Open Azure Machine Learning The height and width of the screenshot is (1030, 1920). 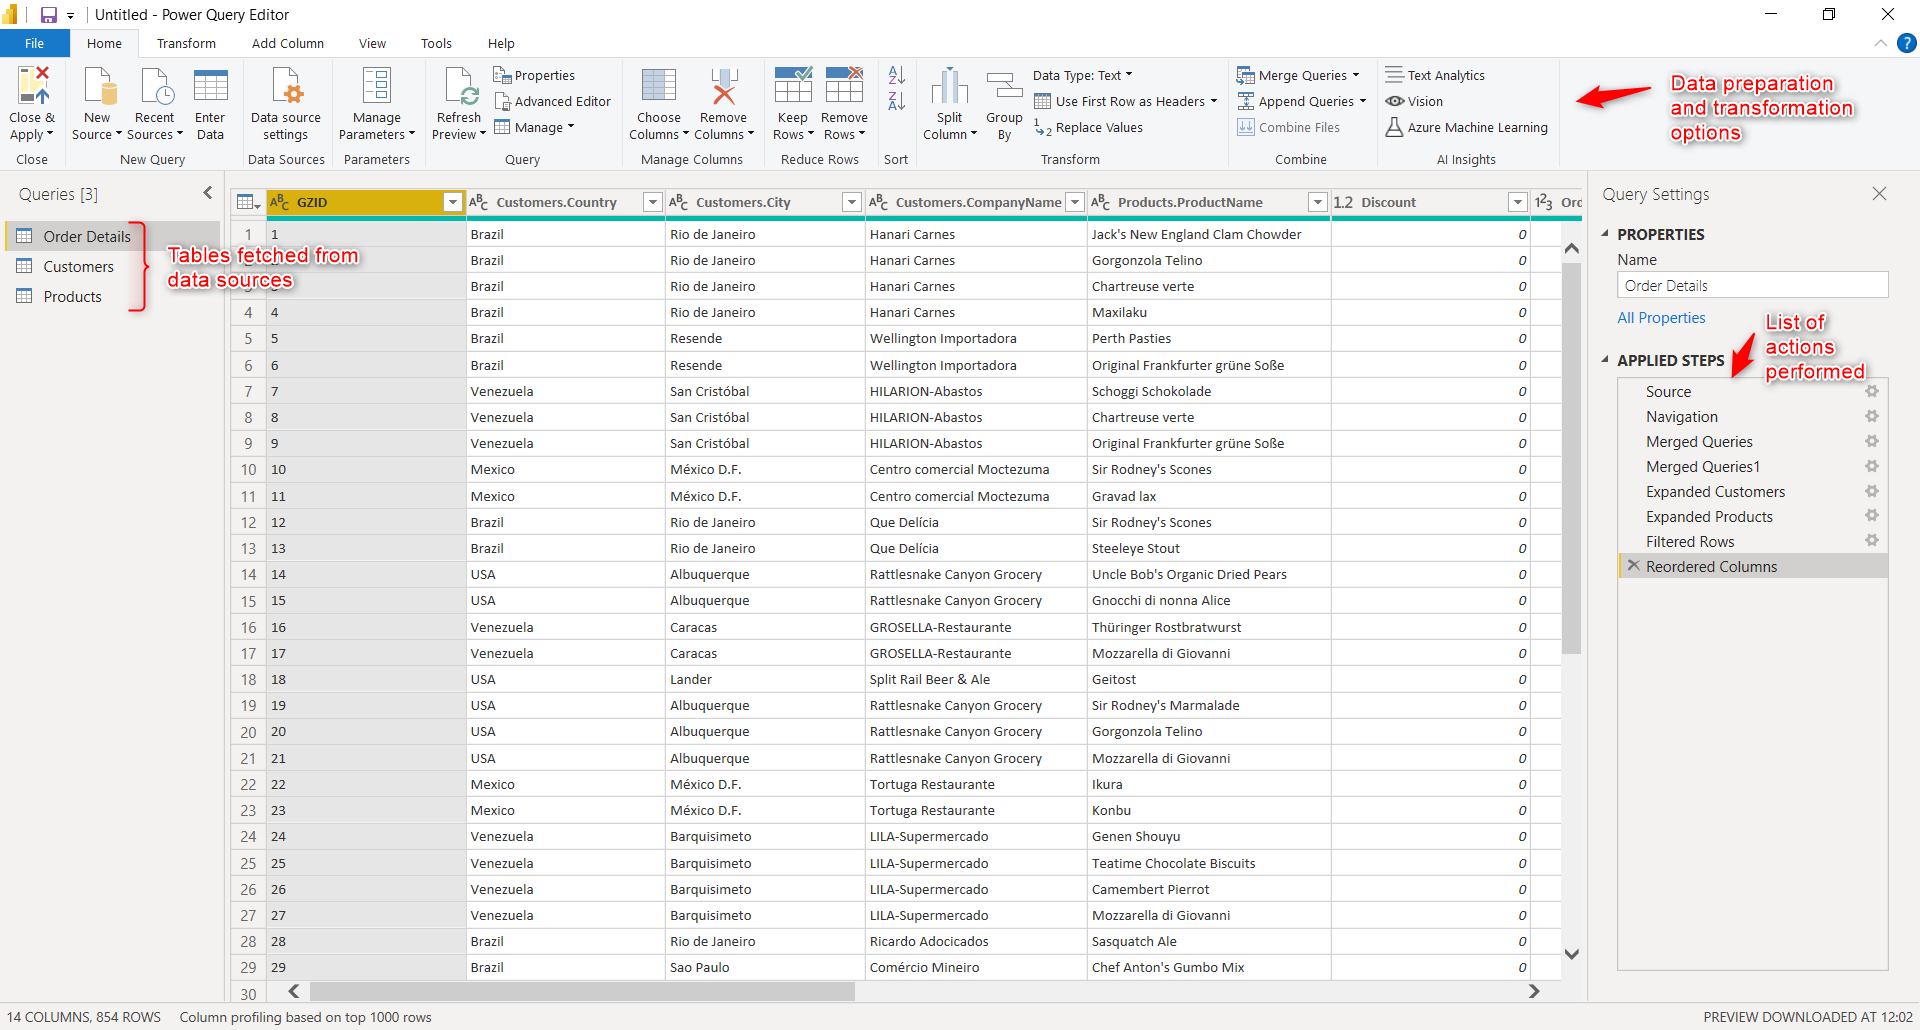1466,127
